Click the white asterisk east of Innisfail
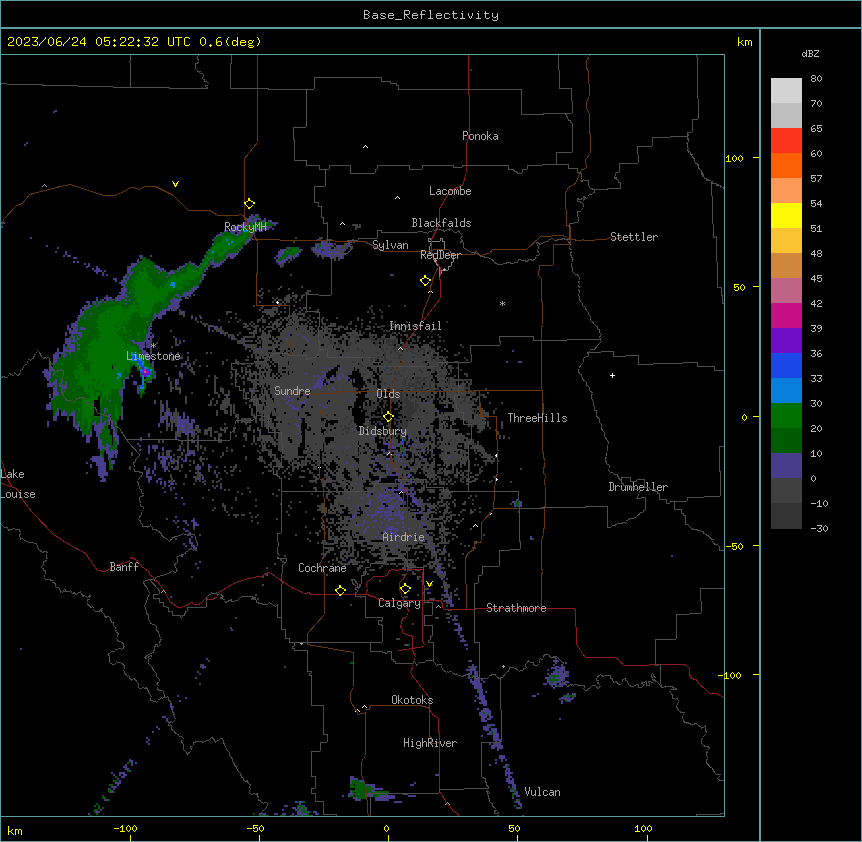The image size is (862, 842). [502, 303]
